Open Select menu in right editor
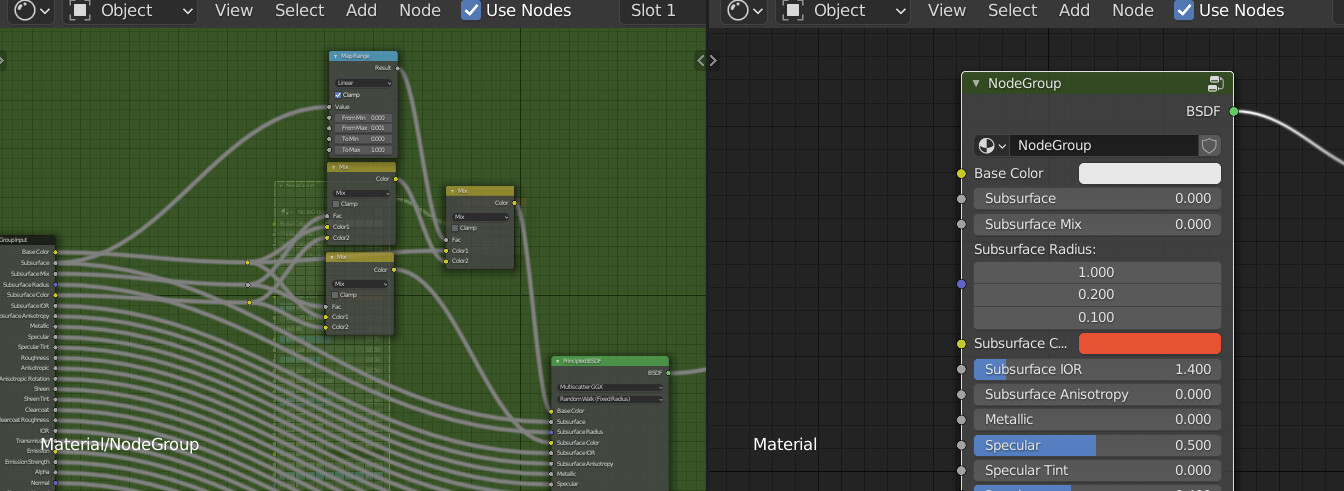Viewport: 1344px width, 491px height. pos(1012,10)
